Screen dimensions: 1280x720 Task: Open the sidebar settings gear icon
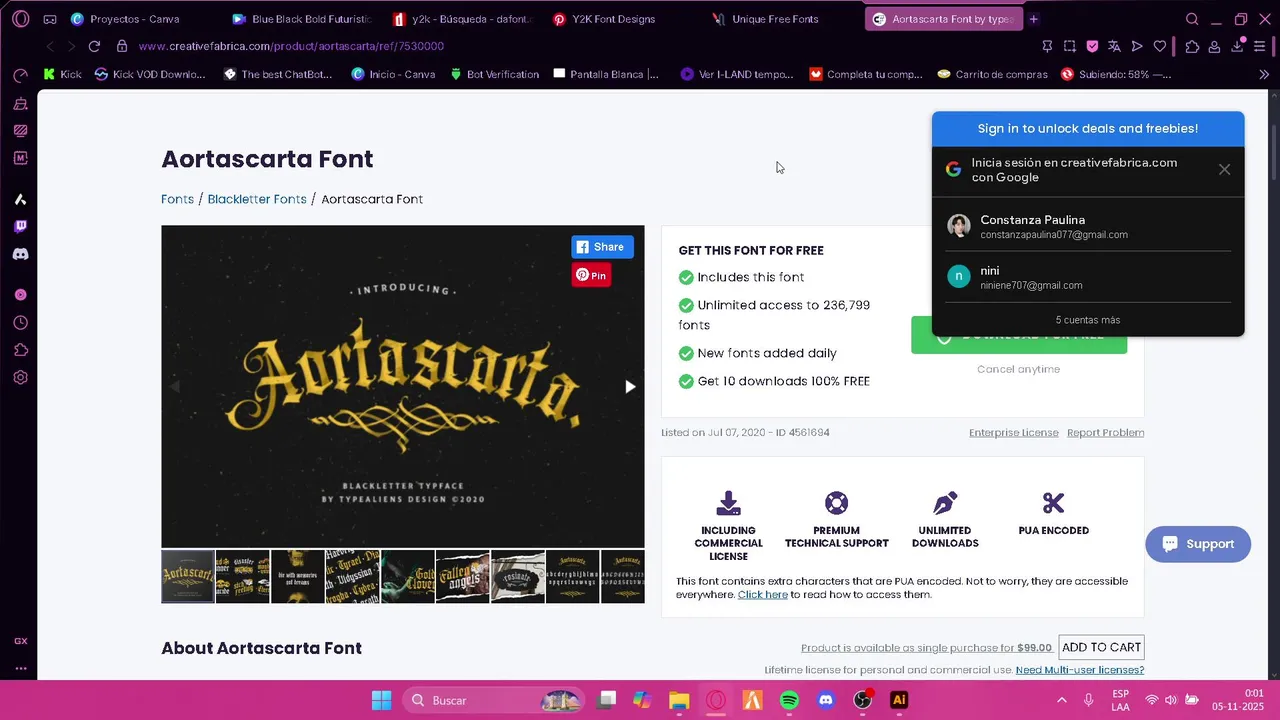[x=20, y=378]
